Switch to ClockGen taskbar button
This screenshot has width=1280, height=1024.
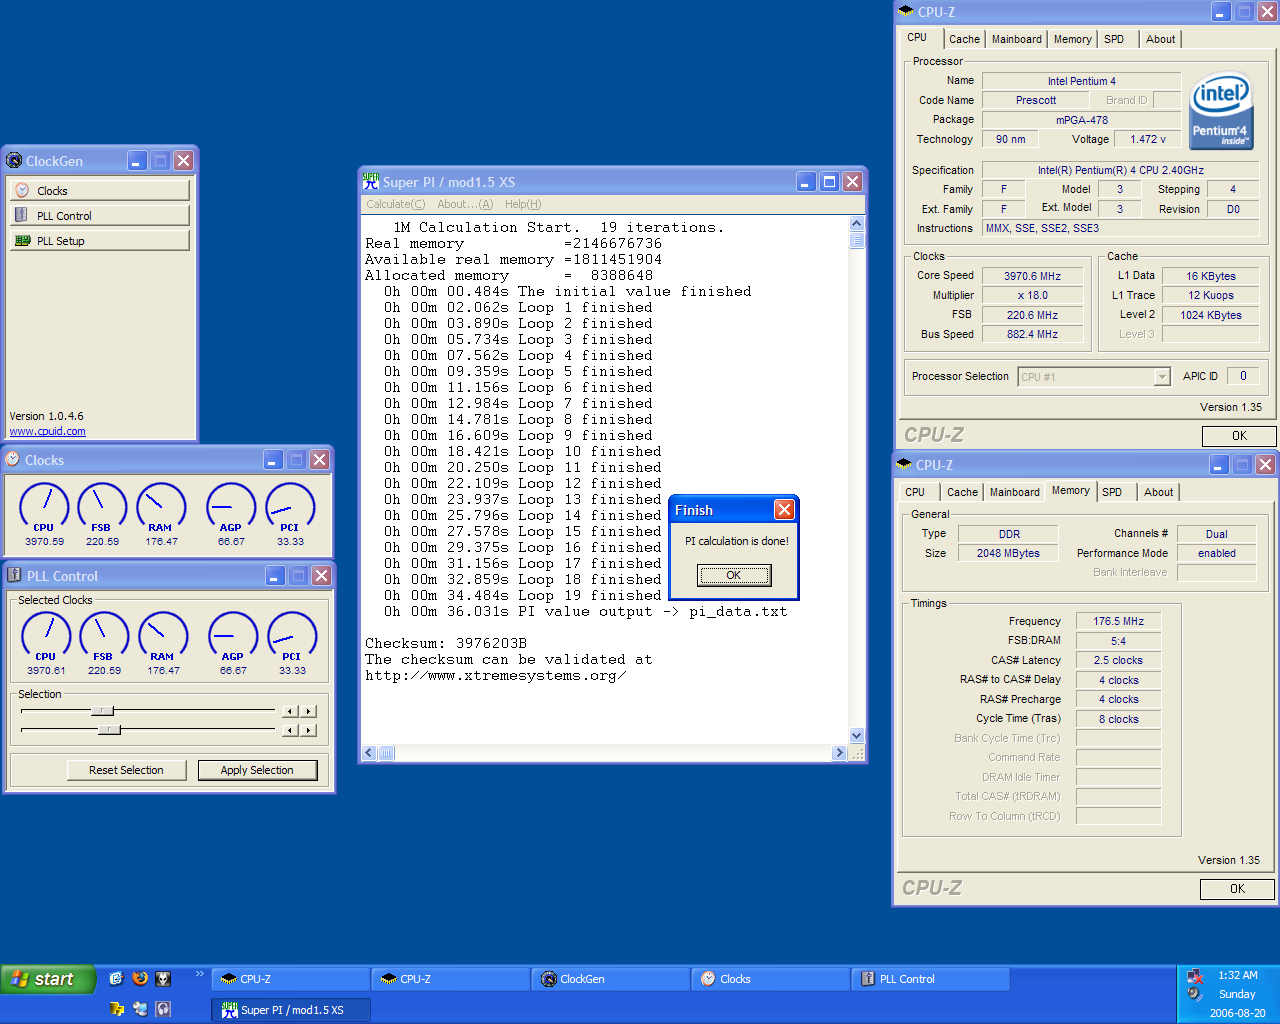click(610, 979)
